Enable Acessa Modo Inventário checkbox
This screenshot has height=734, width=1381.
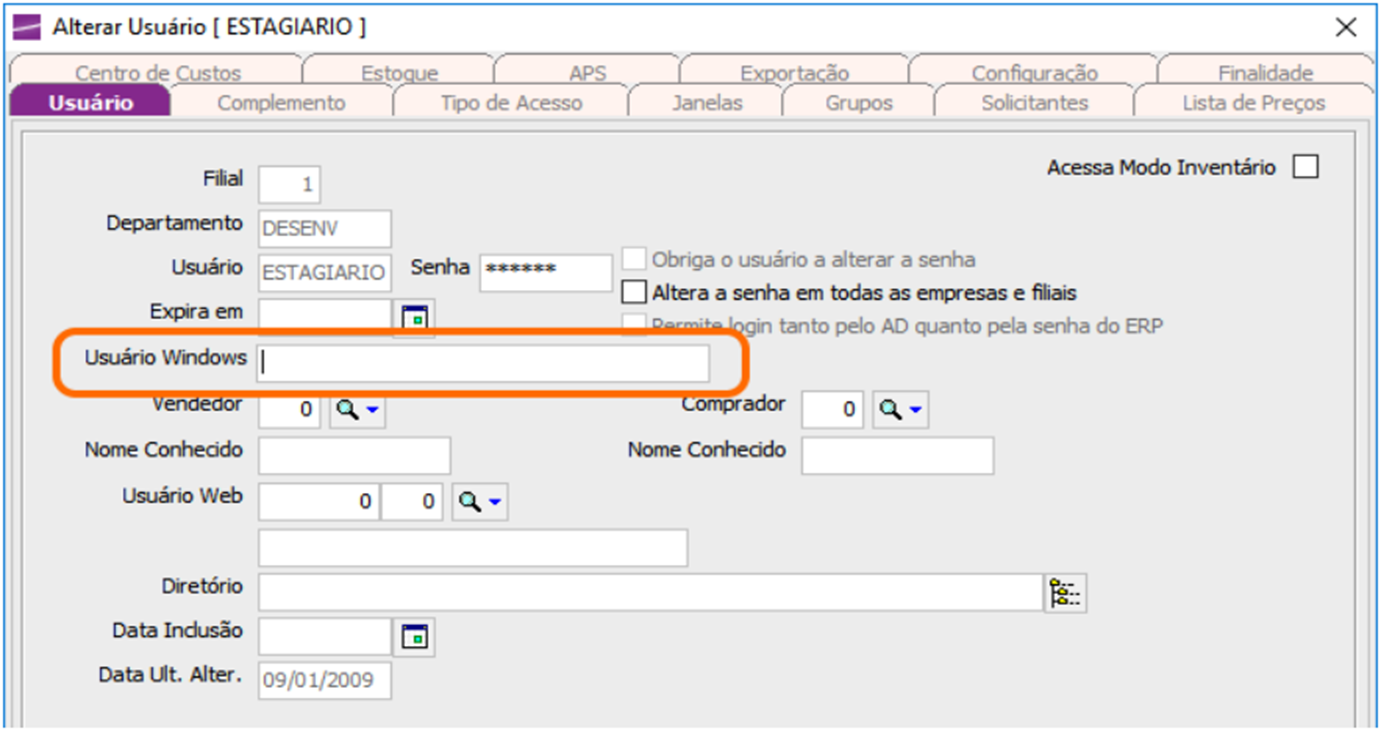tap(1305, 167)
